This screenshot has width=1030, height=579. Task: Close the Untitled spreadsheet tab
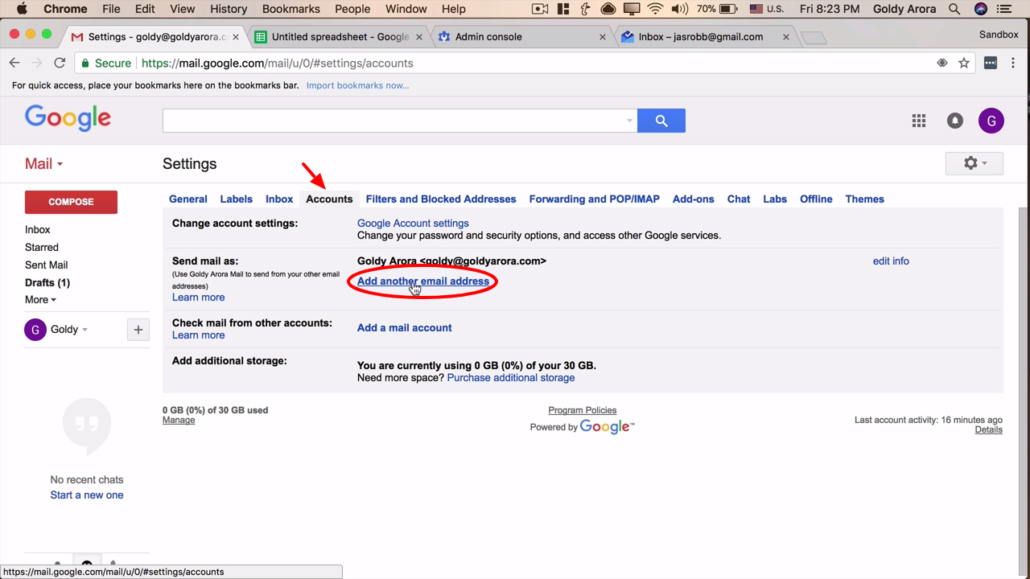click(x=419, y=37)
